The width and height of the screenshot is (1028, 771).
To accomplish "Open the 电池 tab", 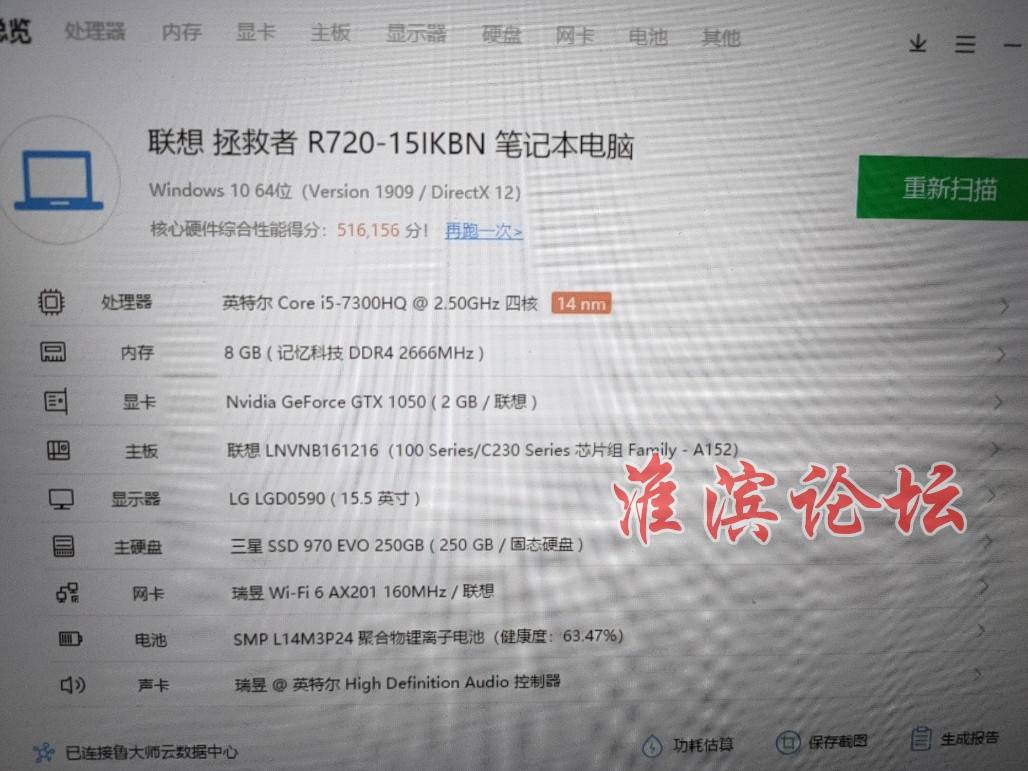I will [648, 37].
